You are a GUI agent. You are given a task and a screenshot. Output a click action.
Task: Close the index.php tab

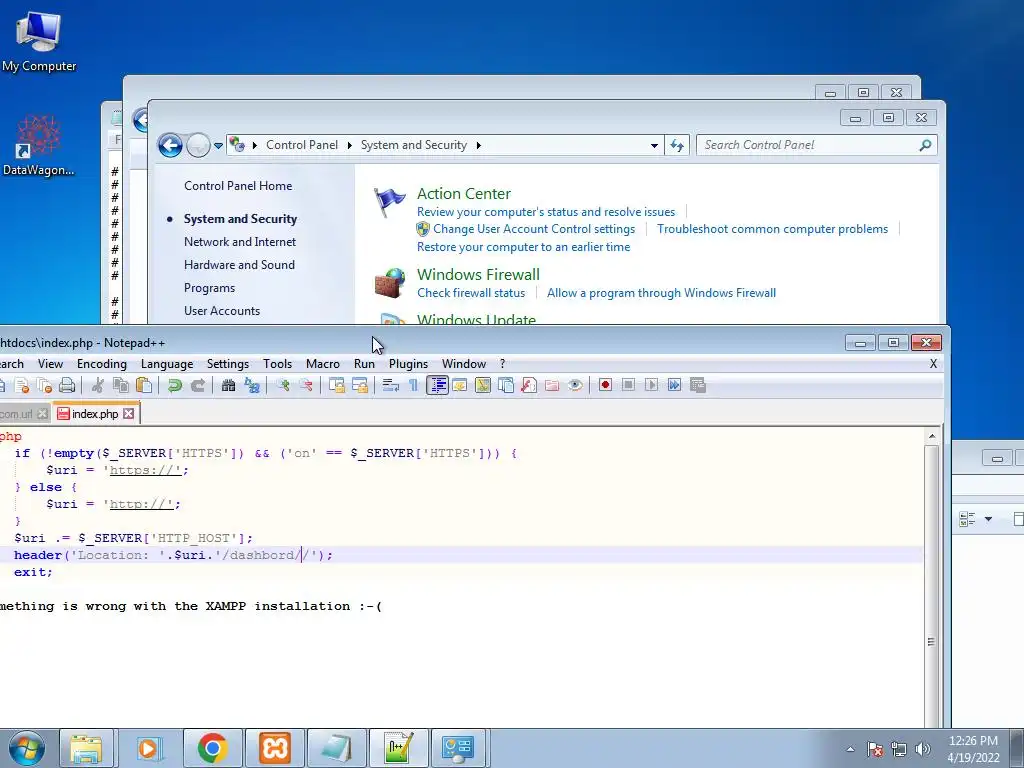(129, 413)
